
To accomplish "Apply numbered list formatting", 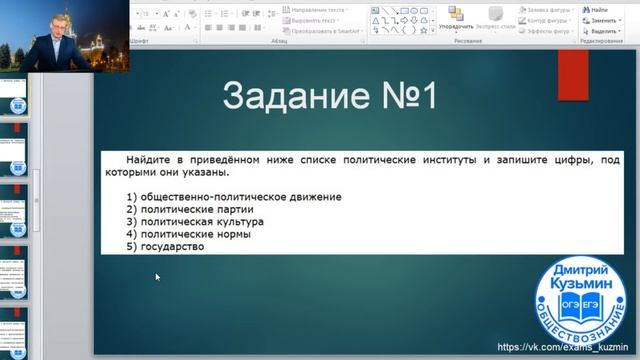I will tap(226, 14).
